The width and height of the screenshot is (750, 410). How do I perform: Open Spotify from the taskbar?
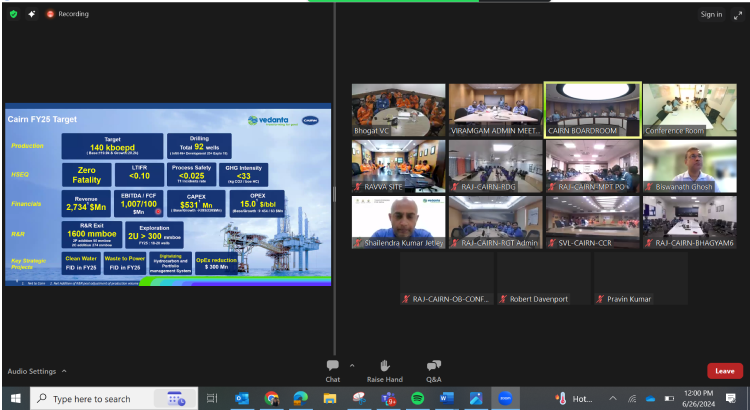[417, 398]
